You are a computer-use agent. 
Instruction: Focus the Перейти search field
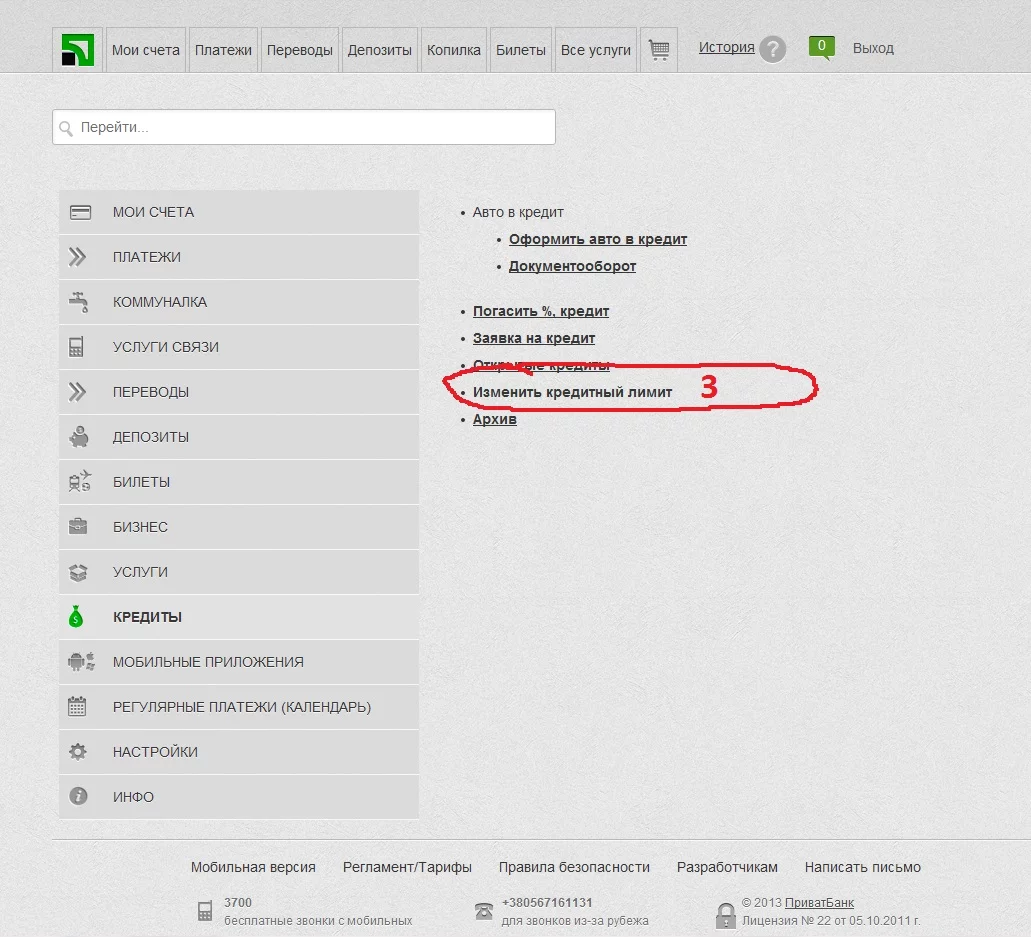pos(304,128)
